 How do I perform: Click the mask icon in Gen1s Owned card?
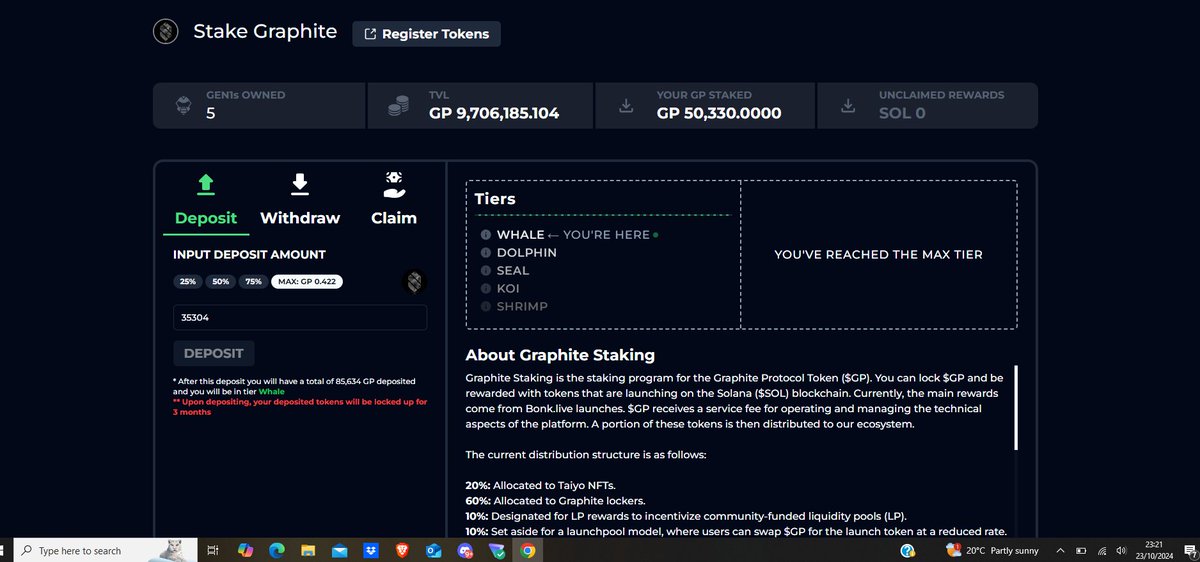tap(183, 106)
